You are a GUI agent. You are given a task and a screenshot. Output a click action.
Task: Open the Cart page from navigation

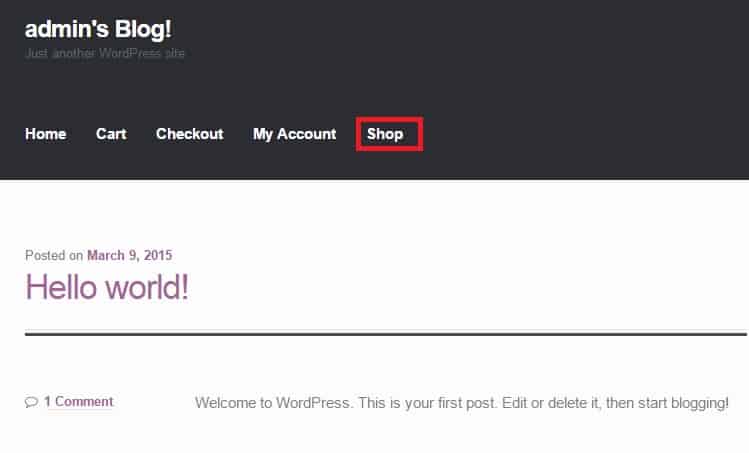coord(111,134)
